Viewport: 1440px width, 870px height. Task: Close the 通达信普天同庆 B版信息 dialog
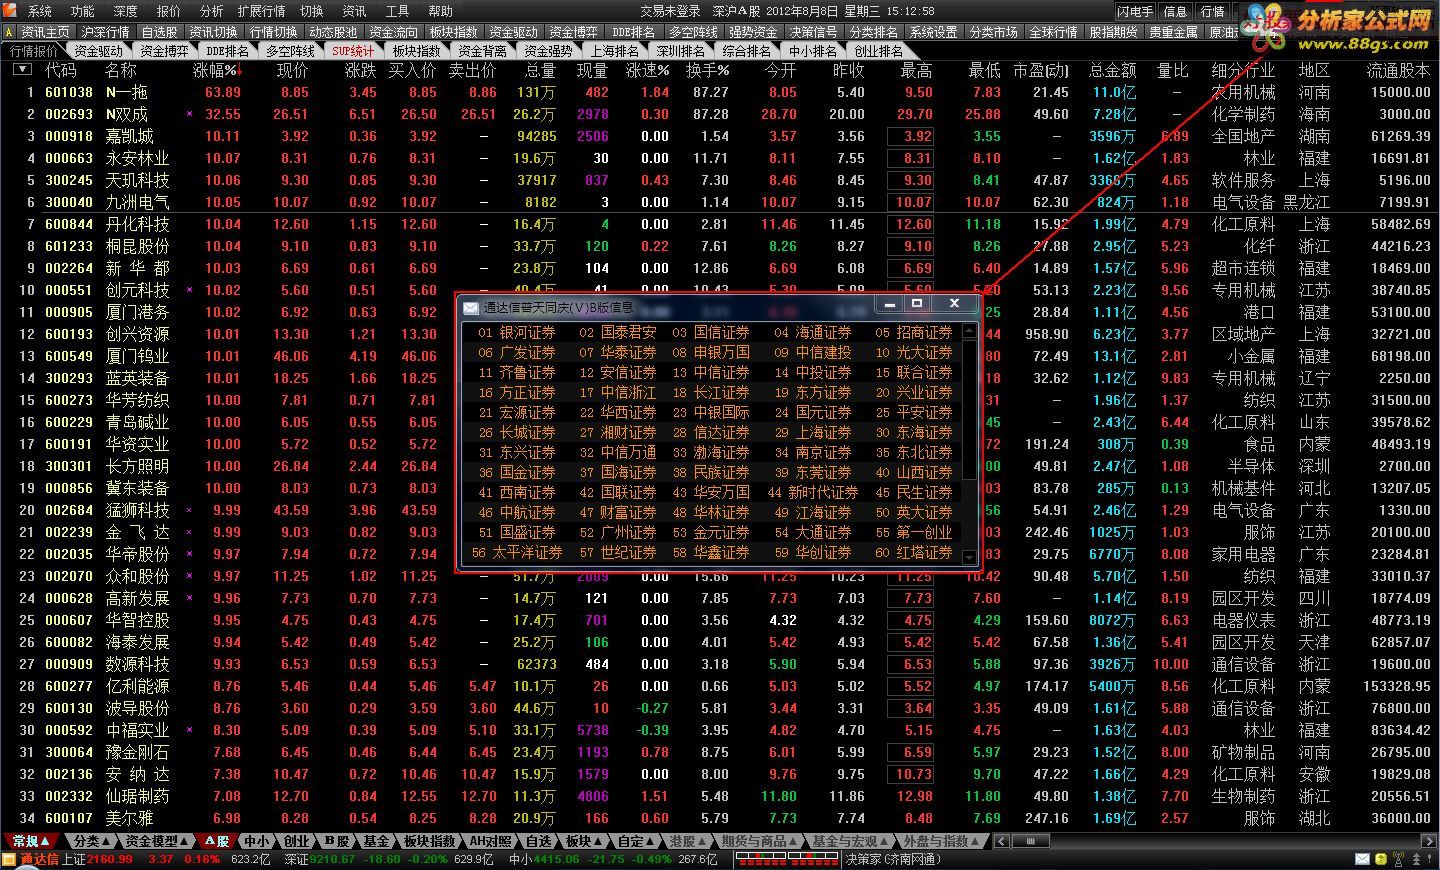tap(953, 303)
